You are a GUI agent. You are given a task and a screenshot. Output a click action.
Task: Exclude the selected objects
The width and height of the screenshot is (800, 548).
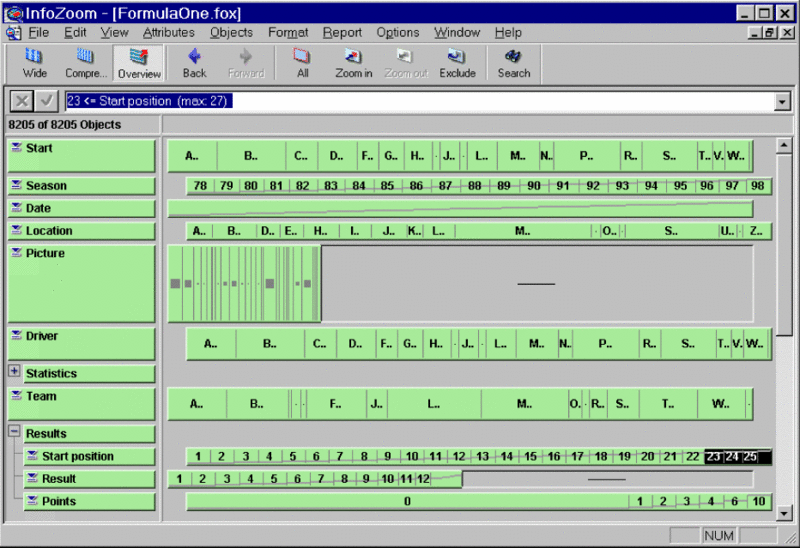[x=457, y=63]
